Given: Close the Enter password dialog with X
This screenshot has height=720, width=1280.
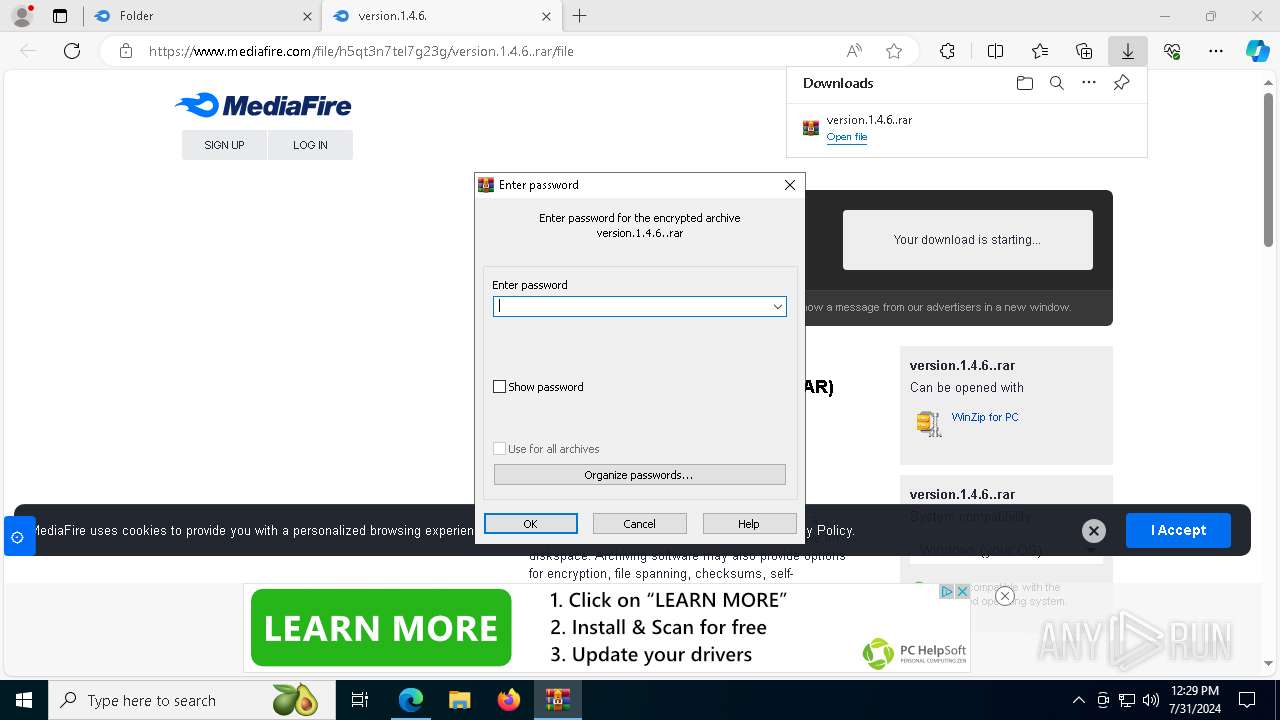Looking at the screenshot, I should pyautogui.click(x=790, y=185).
